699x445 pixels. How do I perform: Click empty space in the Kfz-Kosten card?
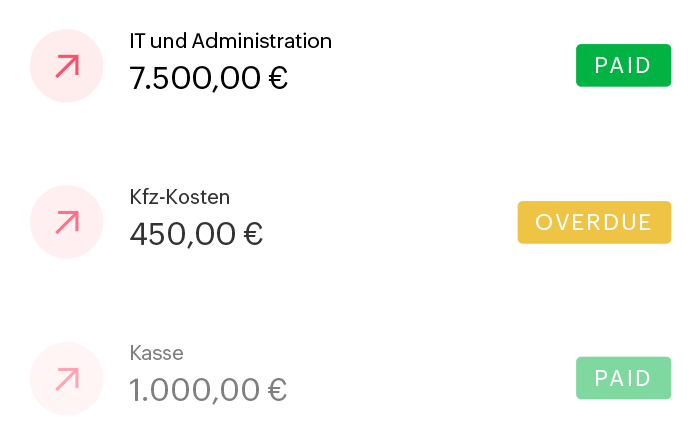point(400,222)
